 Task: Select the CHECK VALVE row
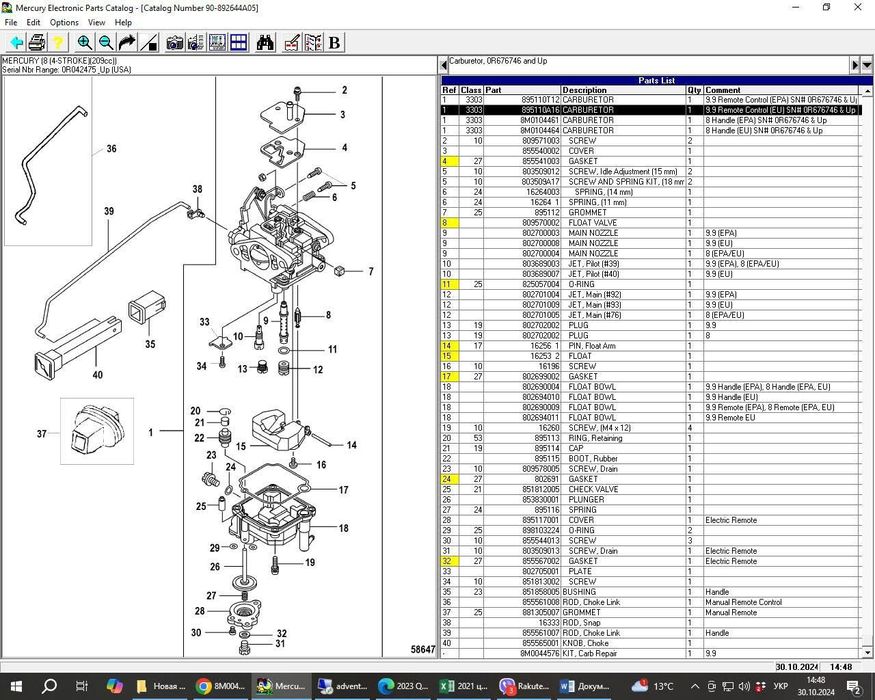click(x=650, y=489)
